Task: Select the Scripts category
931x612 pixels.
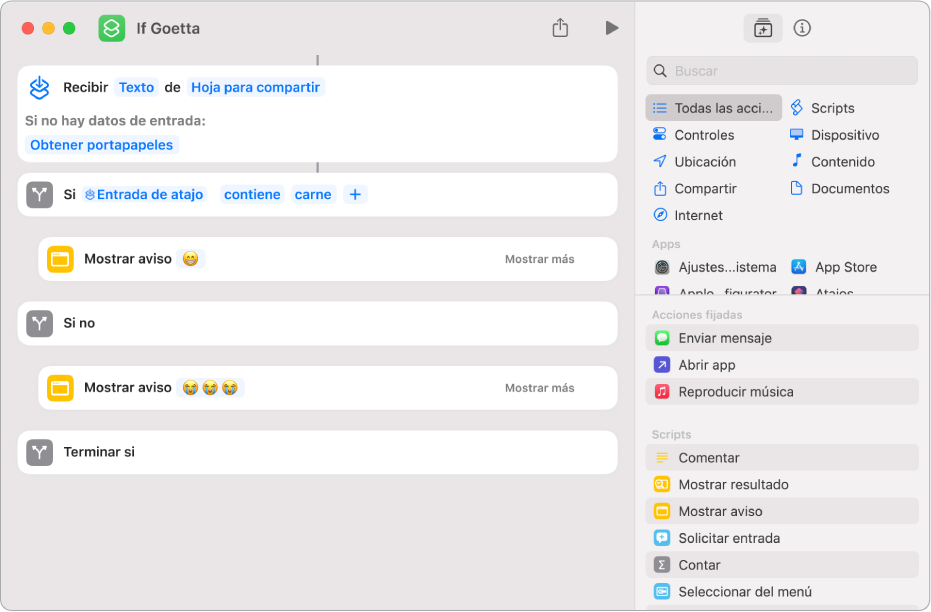Action: click(832, 108)
